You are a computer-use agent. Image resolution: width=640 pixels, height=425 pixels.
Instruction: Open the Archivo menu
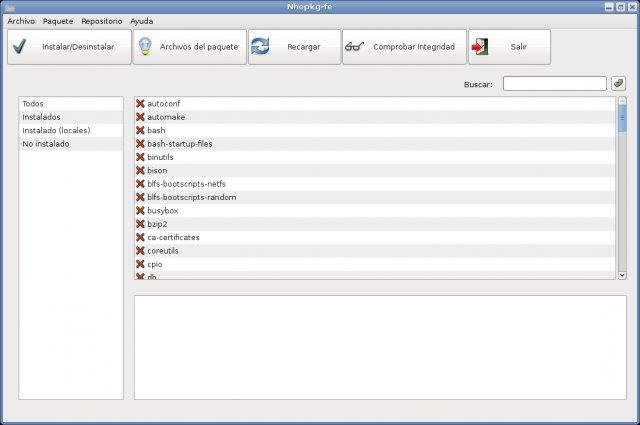tap(21, 21)
